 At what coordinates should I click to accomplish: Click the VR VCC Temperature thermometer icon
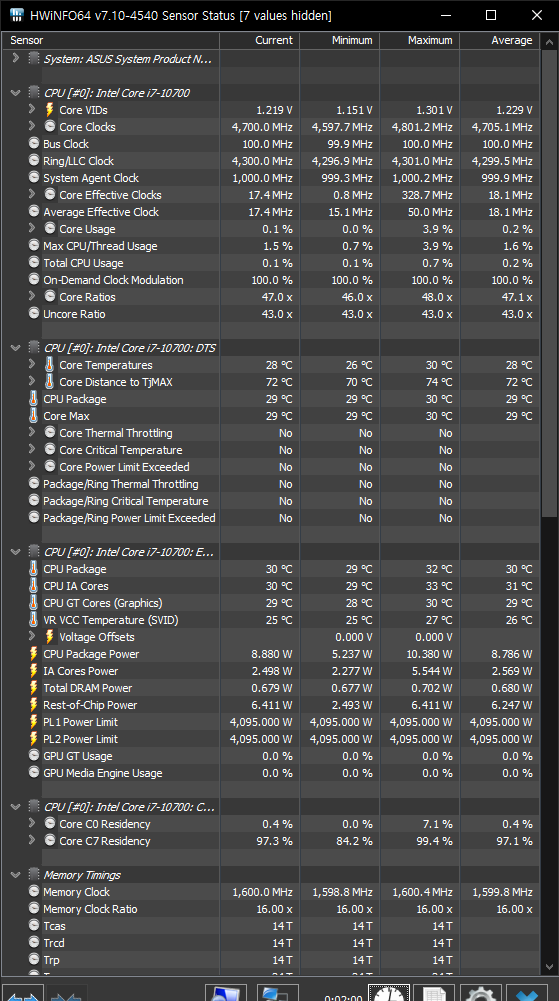click(33, 619)
